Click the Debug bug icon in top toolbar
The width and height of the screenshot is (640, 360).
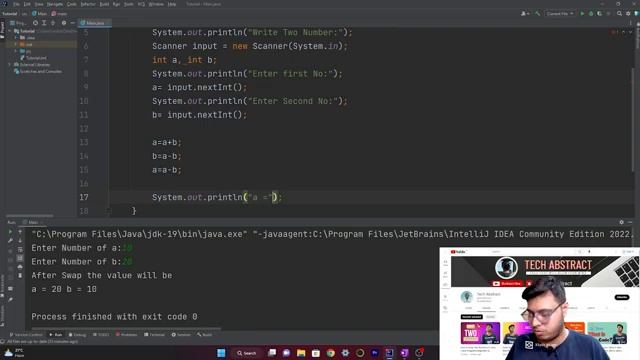[x=591, y=13]
